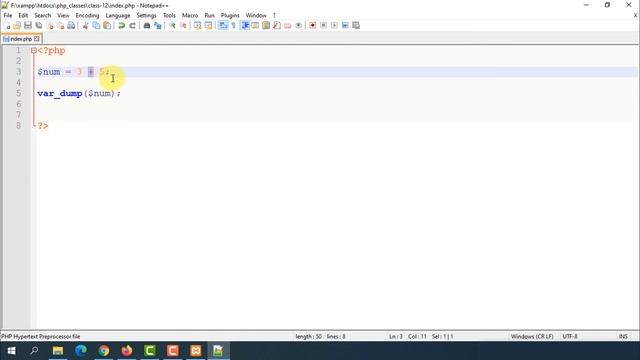Click the Open file toolbar icon
This screenshot has width=640, height=360.
(17, 25)
